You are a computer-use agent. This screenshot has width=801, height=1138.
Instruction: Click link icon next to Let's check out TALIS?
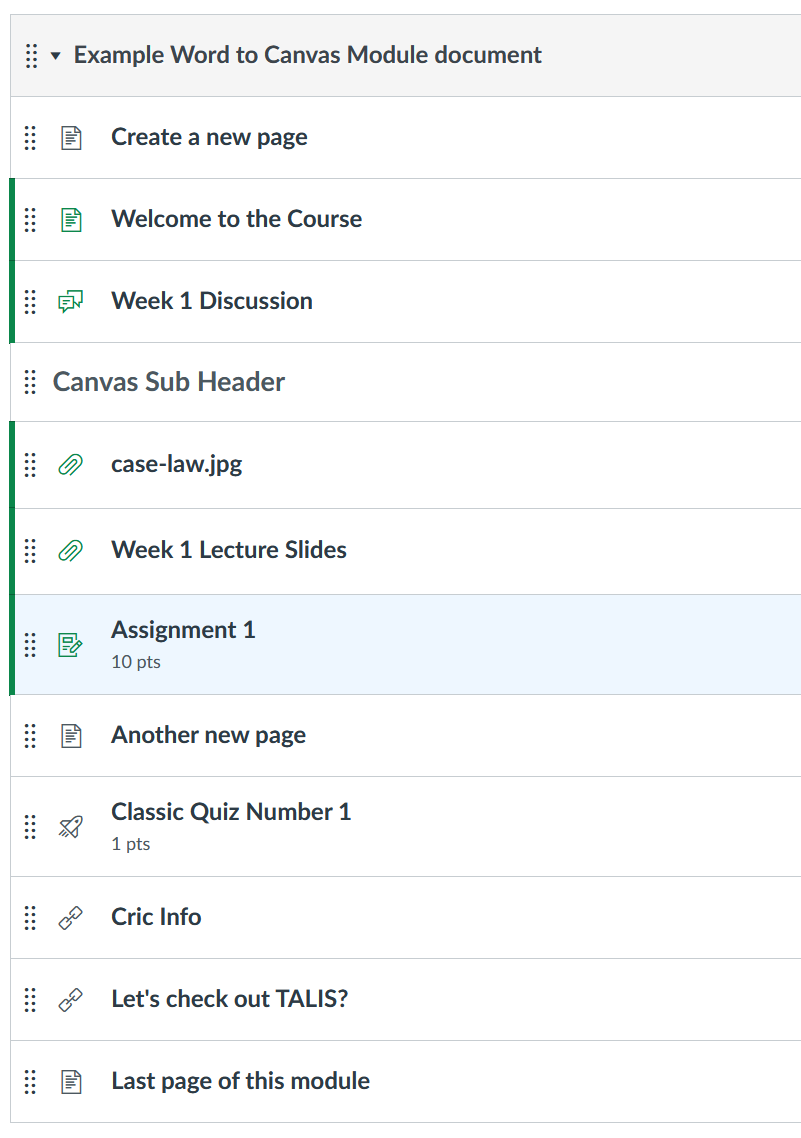pos(70,1000)
